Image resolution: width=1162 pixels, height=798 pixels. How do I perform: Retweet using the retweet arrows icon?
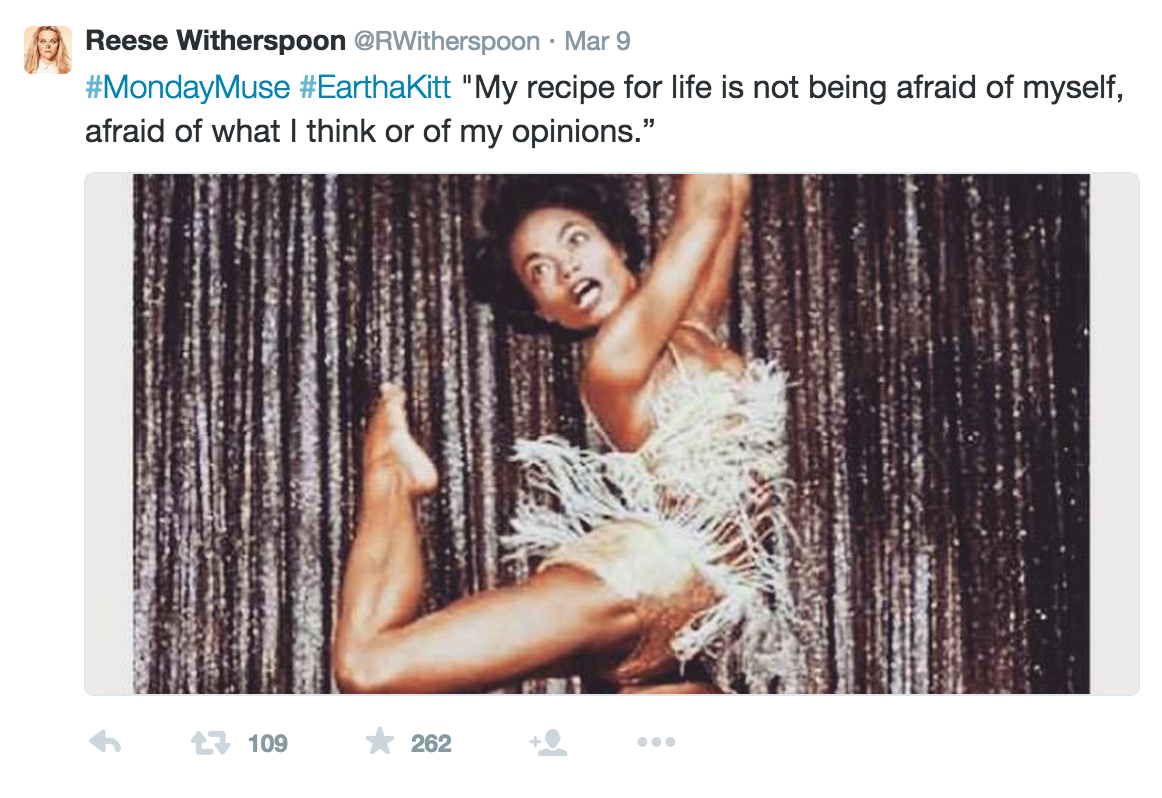pyautogui.click(x=210, y=742)
